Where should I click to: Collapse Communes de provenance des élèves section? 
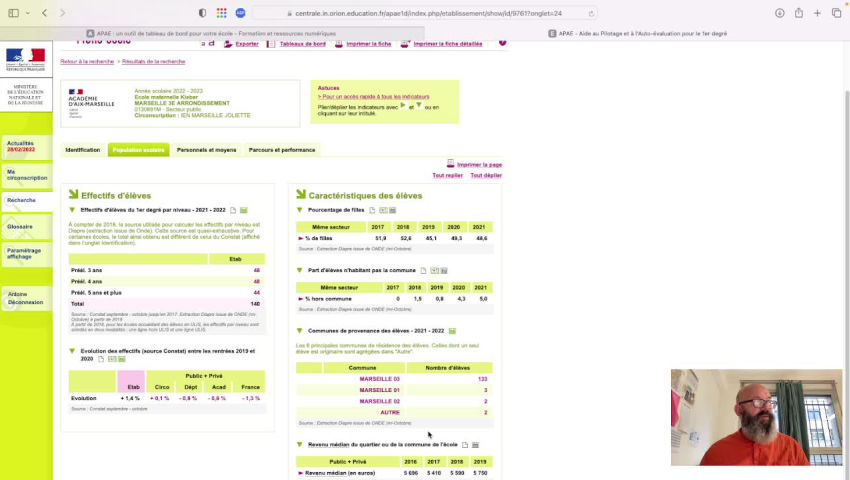pos(300,331)
